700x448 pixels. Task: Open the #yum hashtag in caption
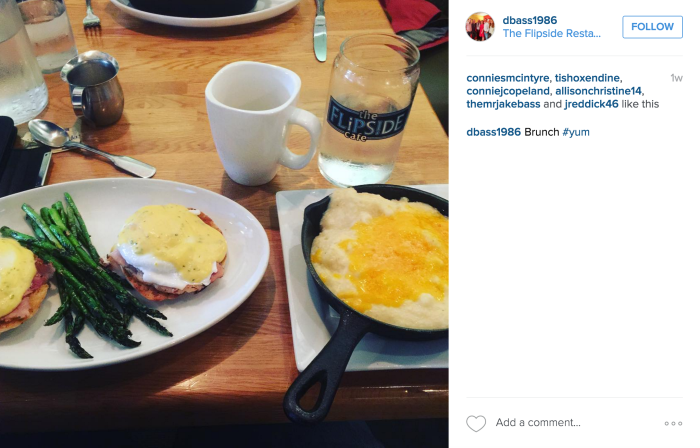576,132
